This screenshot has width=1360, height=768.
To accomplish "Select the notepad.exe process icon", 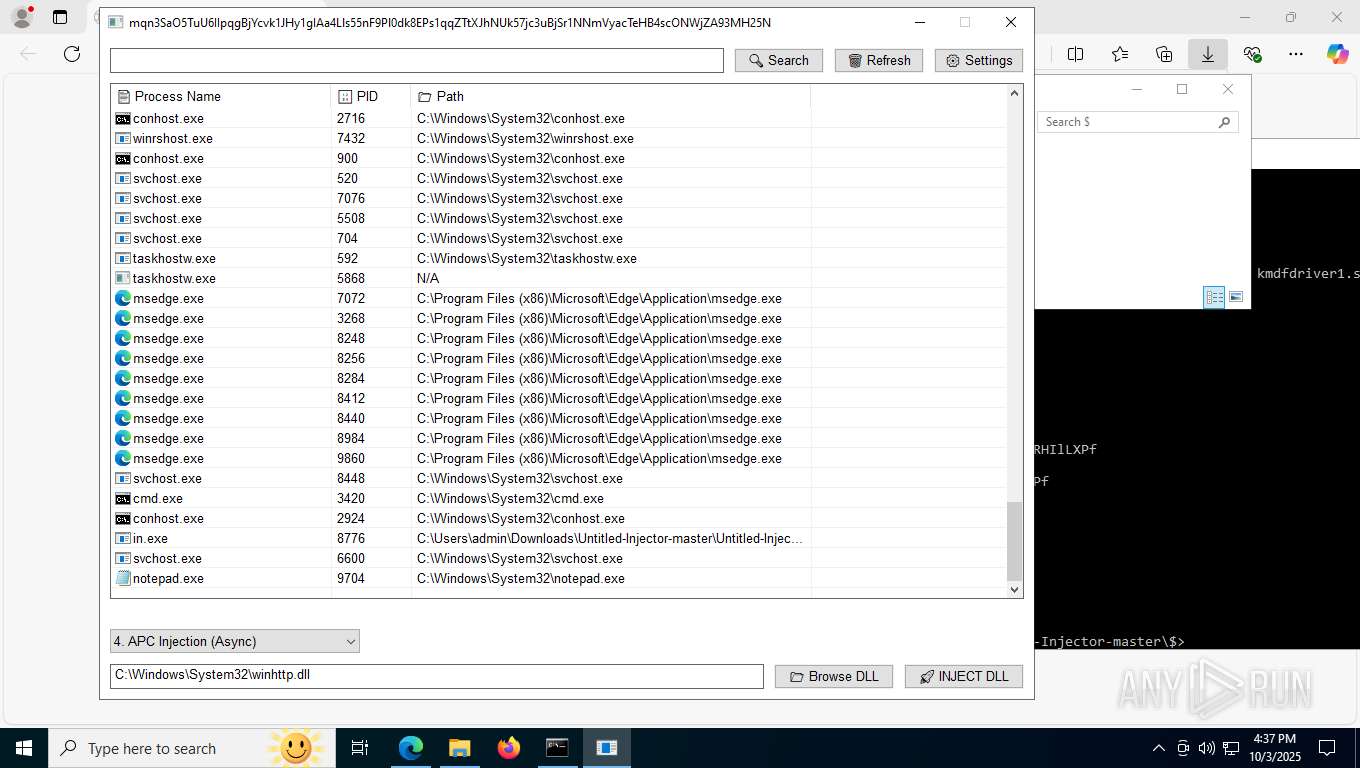I will [123, 578].
